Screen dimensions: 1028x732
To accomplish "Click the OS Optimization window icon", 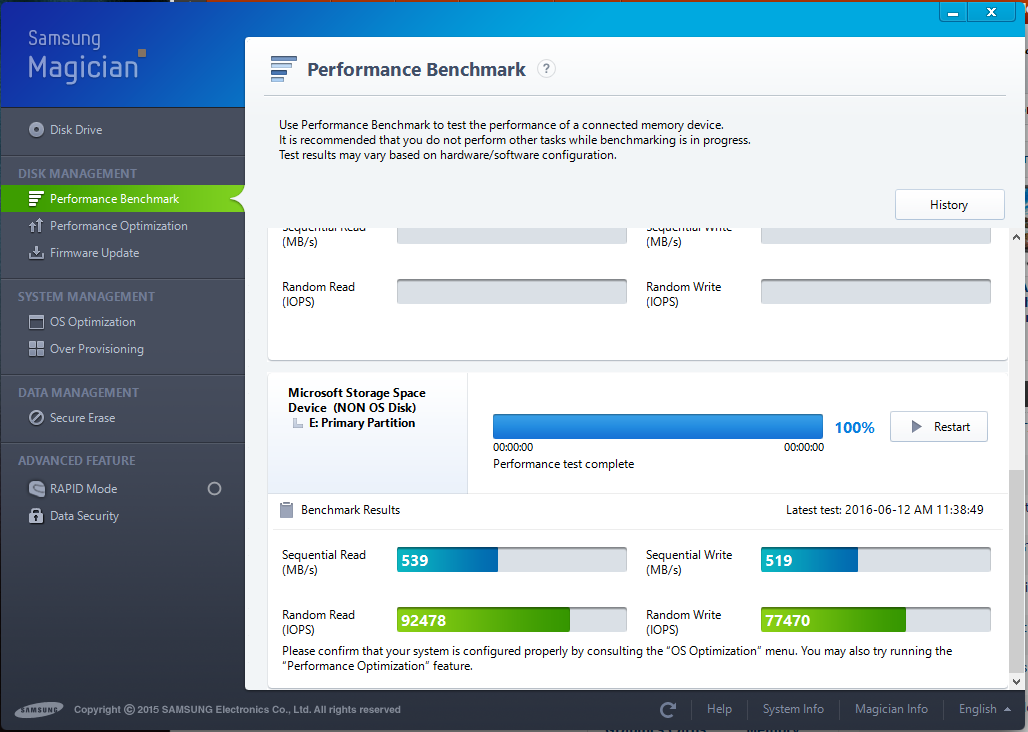I will coord(36,322).
